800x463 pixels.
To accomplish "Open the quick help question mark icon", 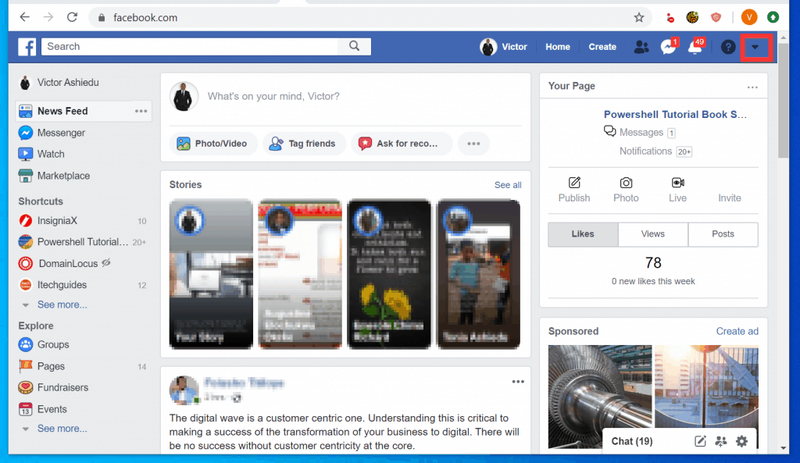I will point(728,47).
